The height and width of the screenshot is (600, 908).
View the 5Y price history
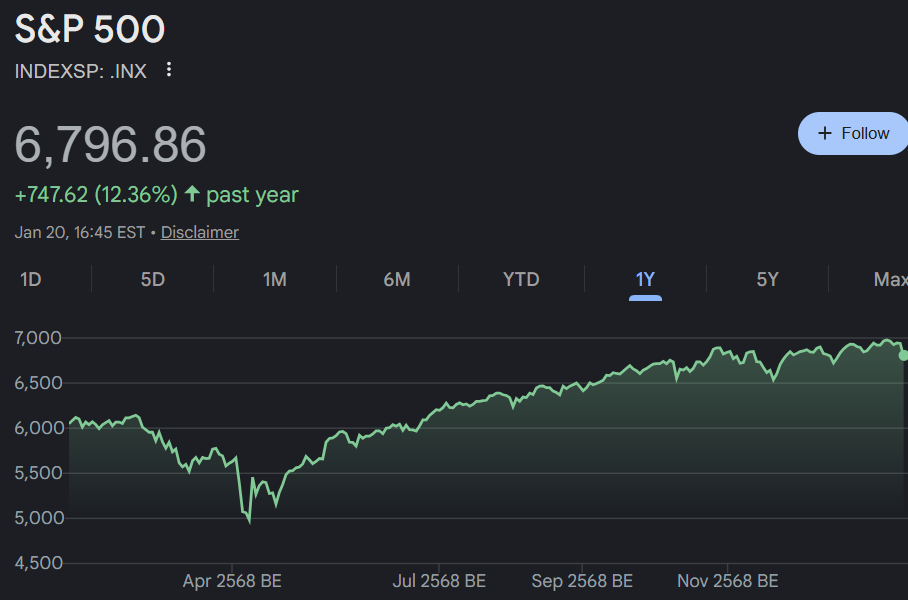coord(767,279)
